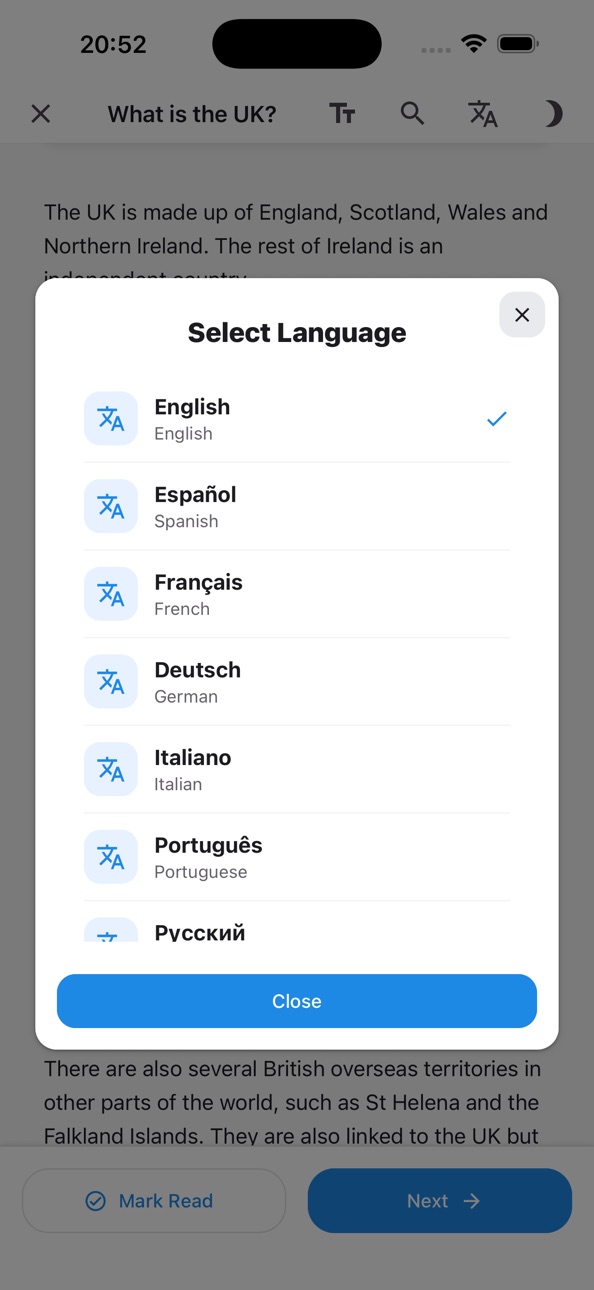Click the translate icon beside Español

[x=111, y=506]
